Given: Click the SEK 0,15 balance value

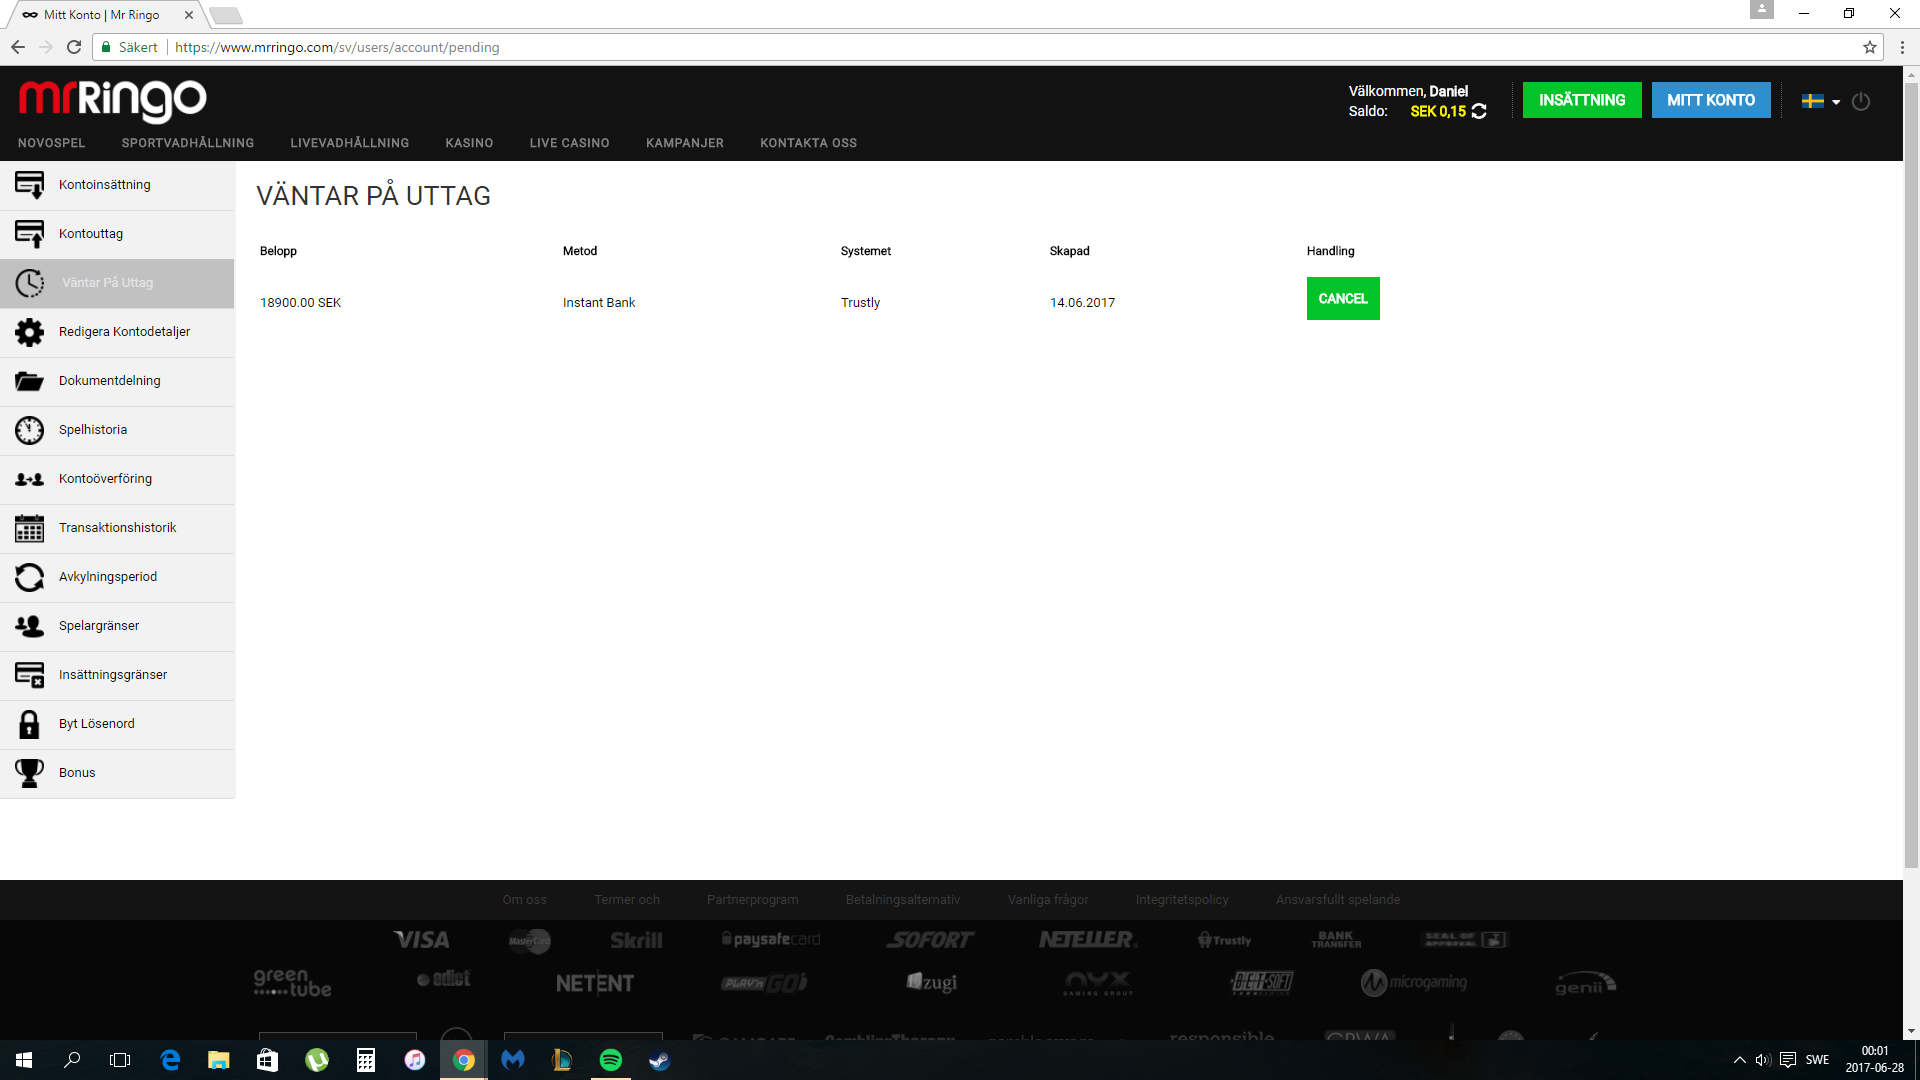Looking at the screenshot, I should click(x=1438, y=111).
